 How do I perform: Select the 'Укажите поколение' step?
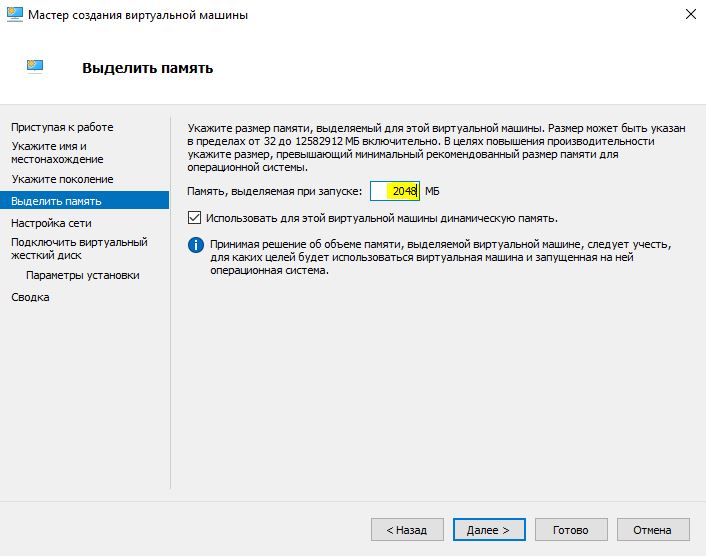click(62, 179)
